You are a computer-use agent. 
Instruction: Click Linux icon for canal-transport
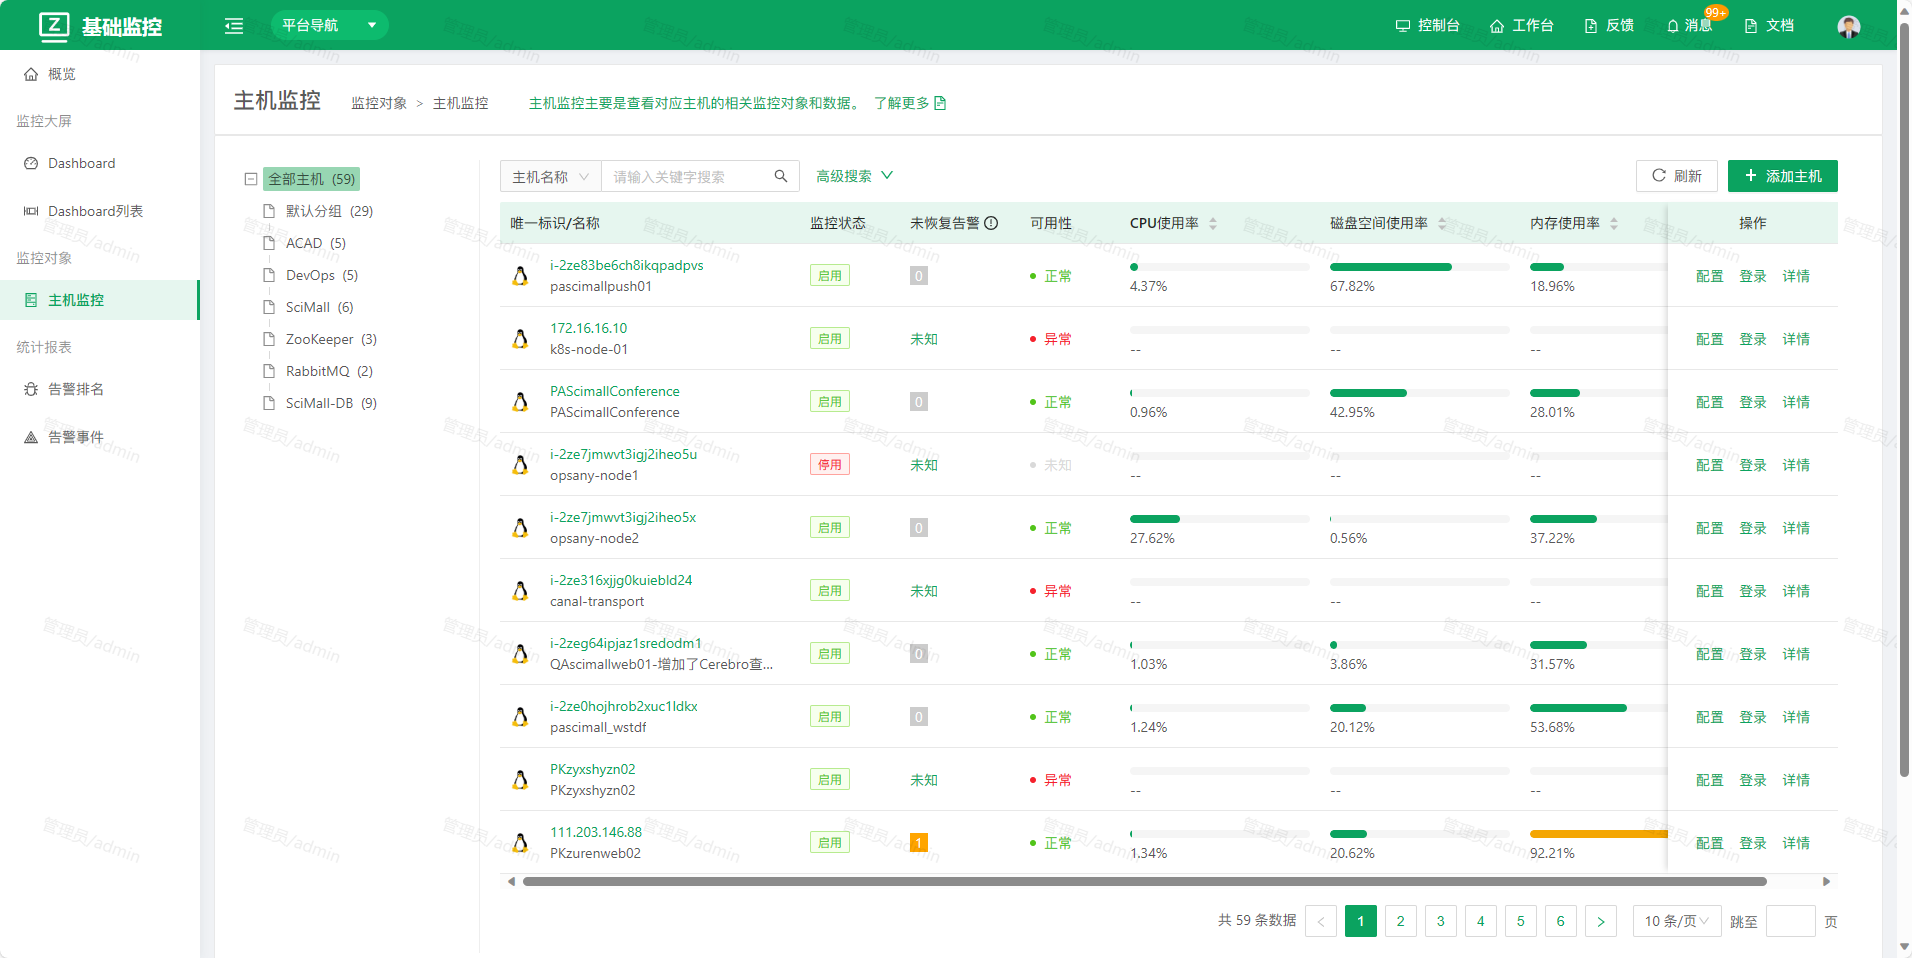(x=520, y=591)
